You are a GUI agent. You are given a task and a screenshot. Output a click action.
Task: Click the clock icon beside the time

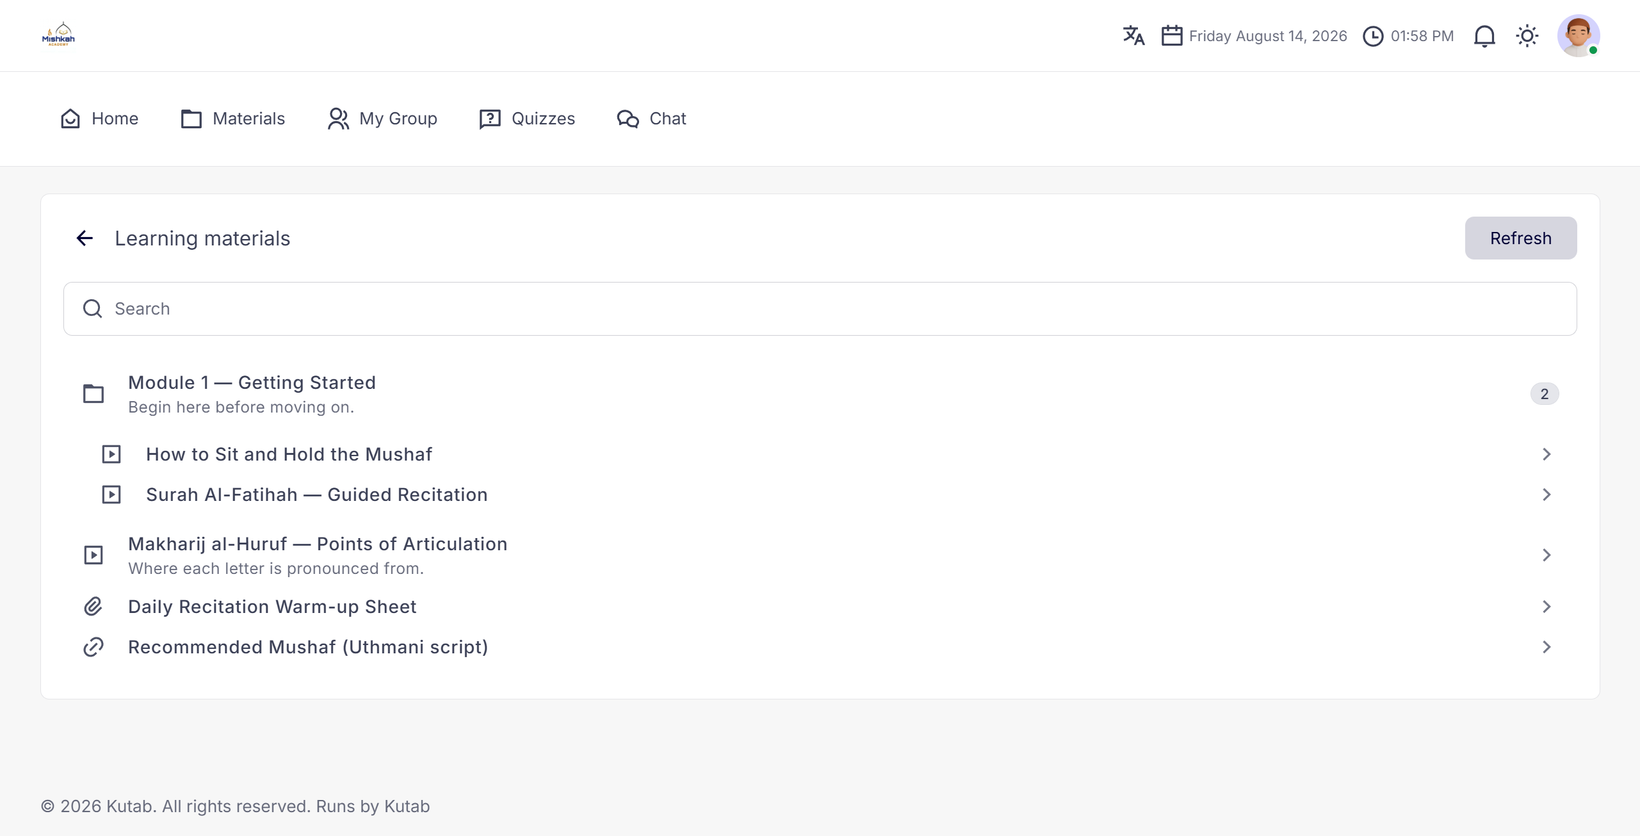click(x=1373, y=36)
